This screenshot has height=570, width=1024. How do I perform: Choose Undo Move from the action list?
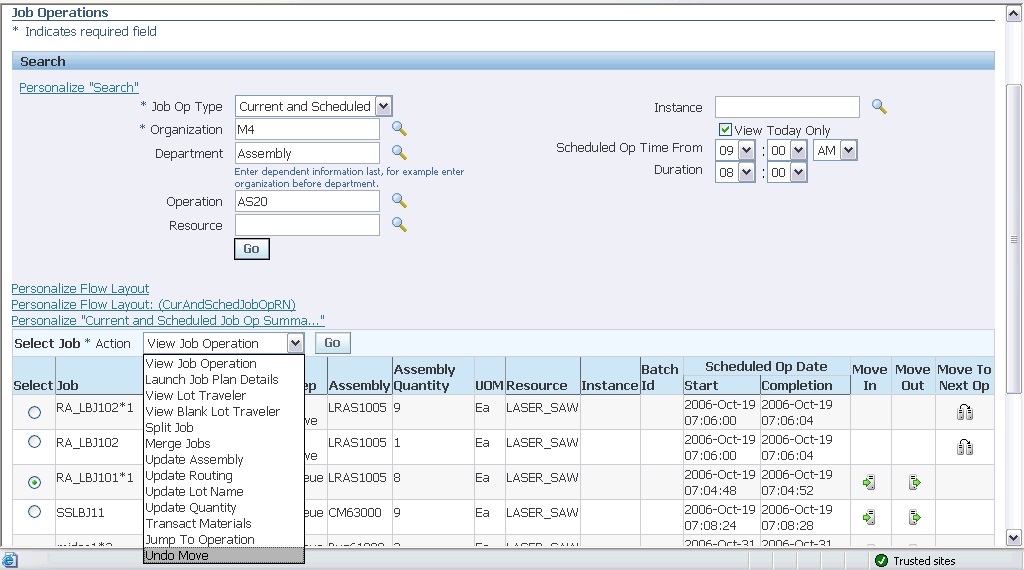tap(177, 555)
